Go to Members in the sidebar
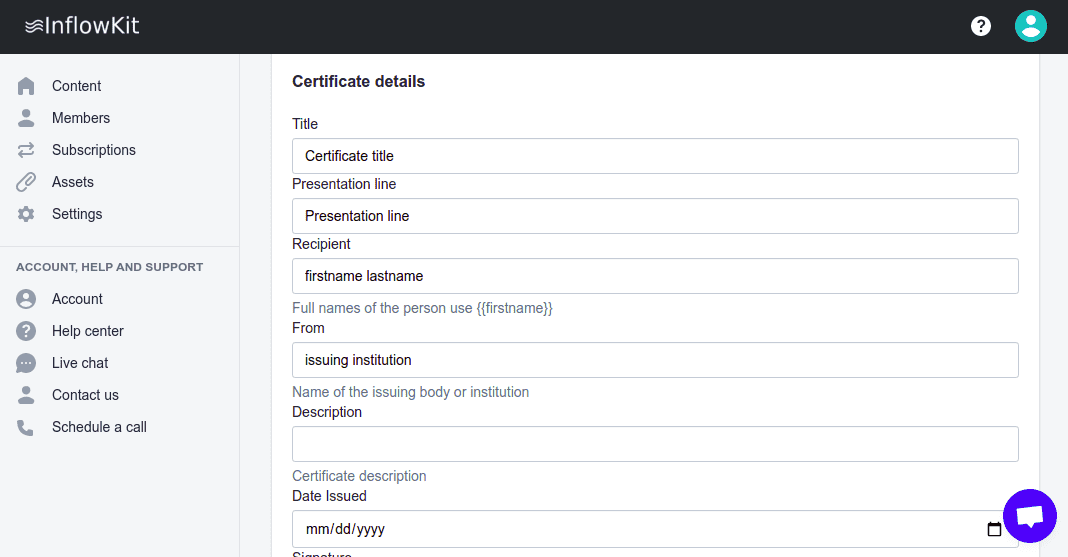This screenshot has width=1068, height=557. 80,118
